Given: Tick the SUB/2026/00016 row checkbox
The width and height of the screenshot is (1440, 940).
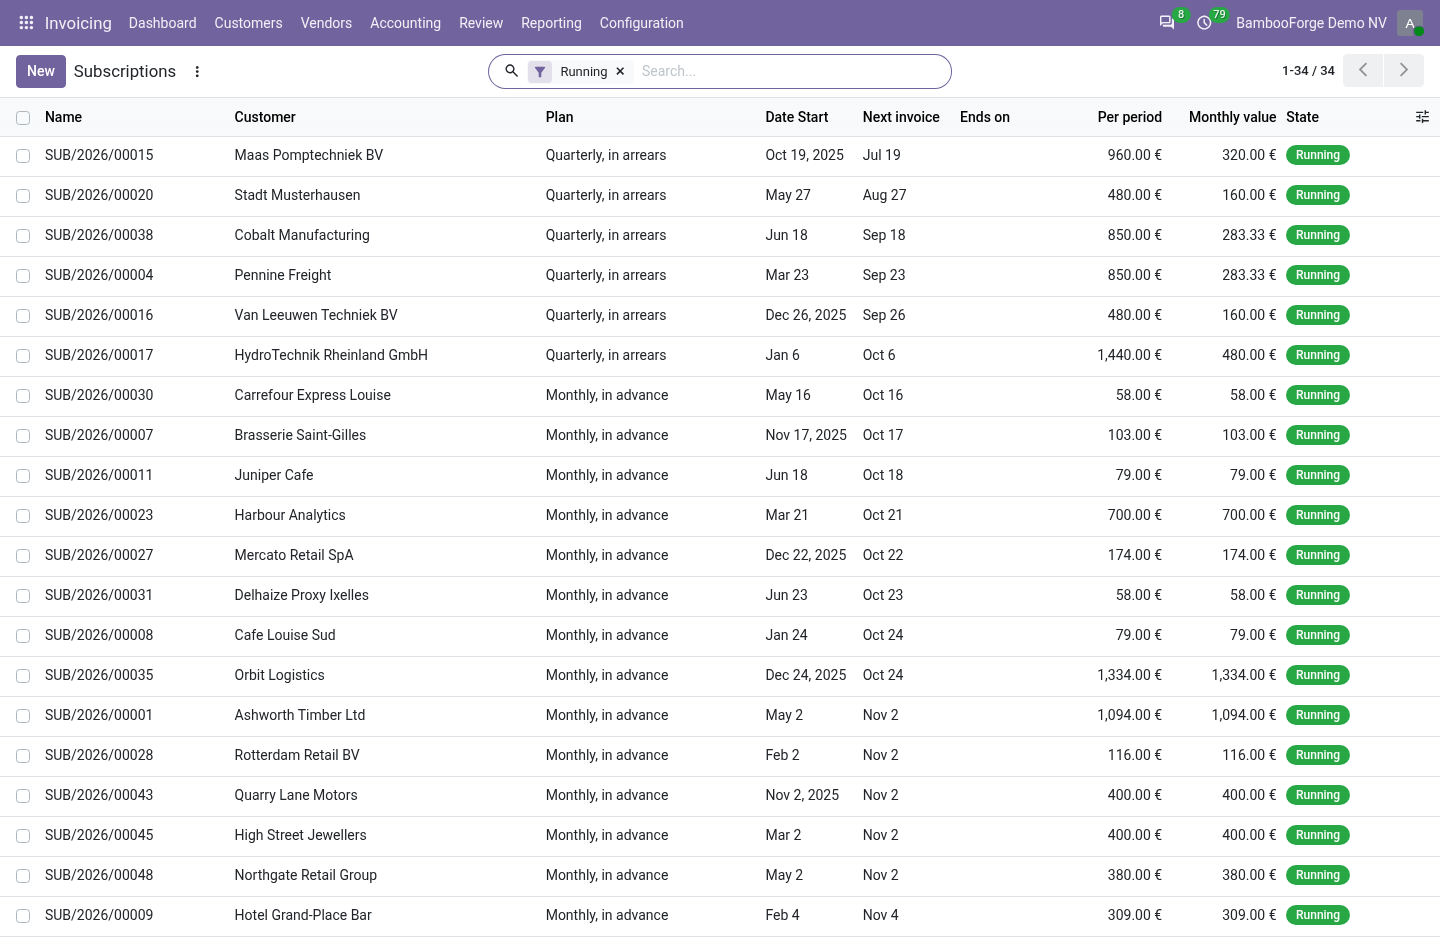Looking at the screenshot, I should (x=23, y=316).
